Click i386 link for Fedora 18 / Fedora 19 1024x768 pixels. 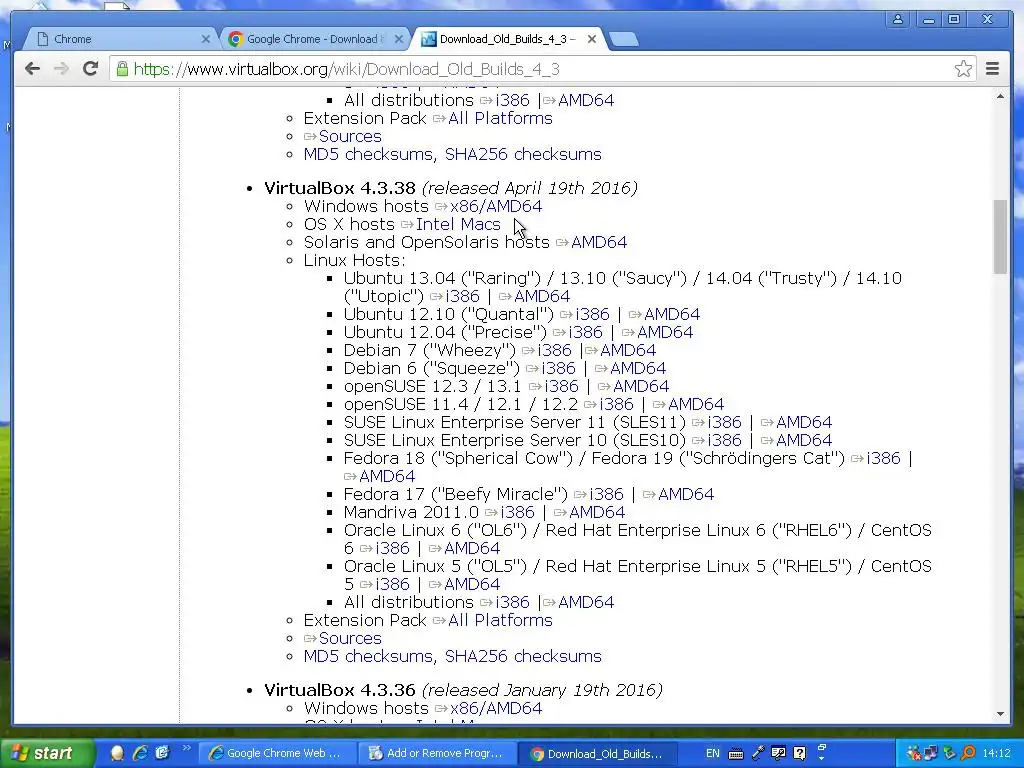(884, 458)
